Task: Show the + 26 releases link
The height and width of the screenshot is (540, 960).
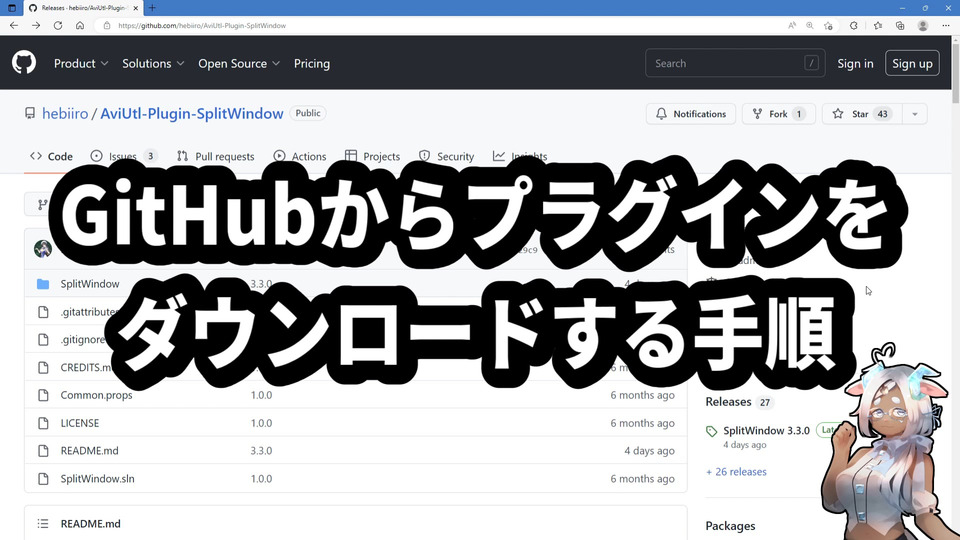Action: point(736,472)
